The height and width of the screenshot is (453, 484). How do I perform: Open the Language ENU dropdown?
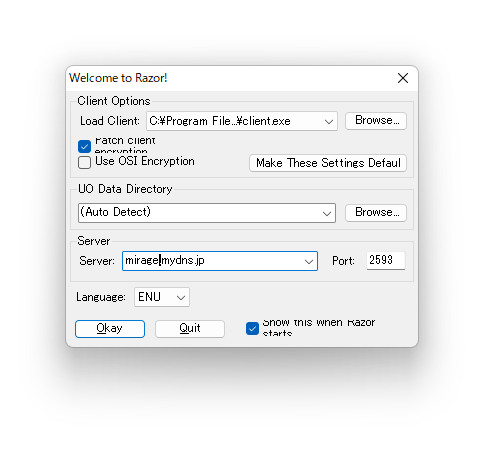(x=162, y=297)
